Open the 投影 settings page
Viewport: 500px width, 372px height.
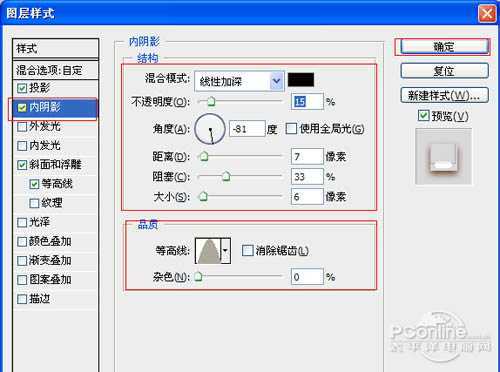40,88
